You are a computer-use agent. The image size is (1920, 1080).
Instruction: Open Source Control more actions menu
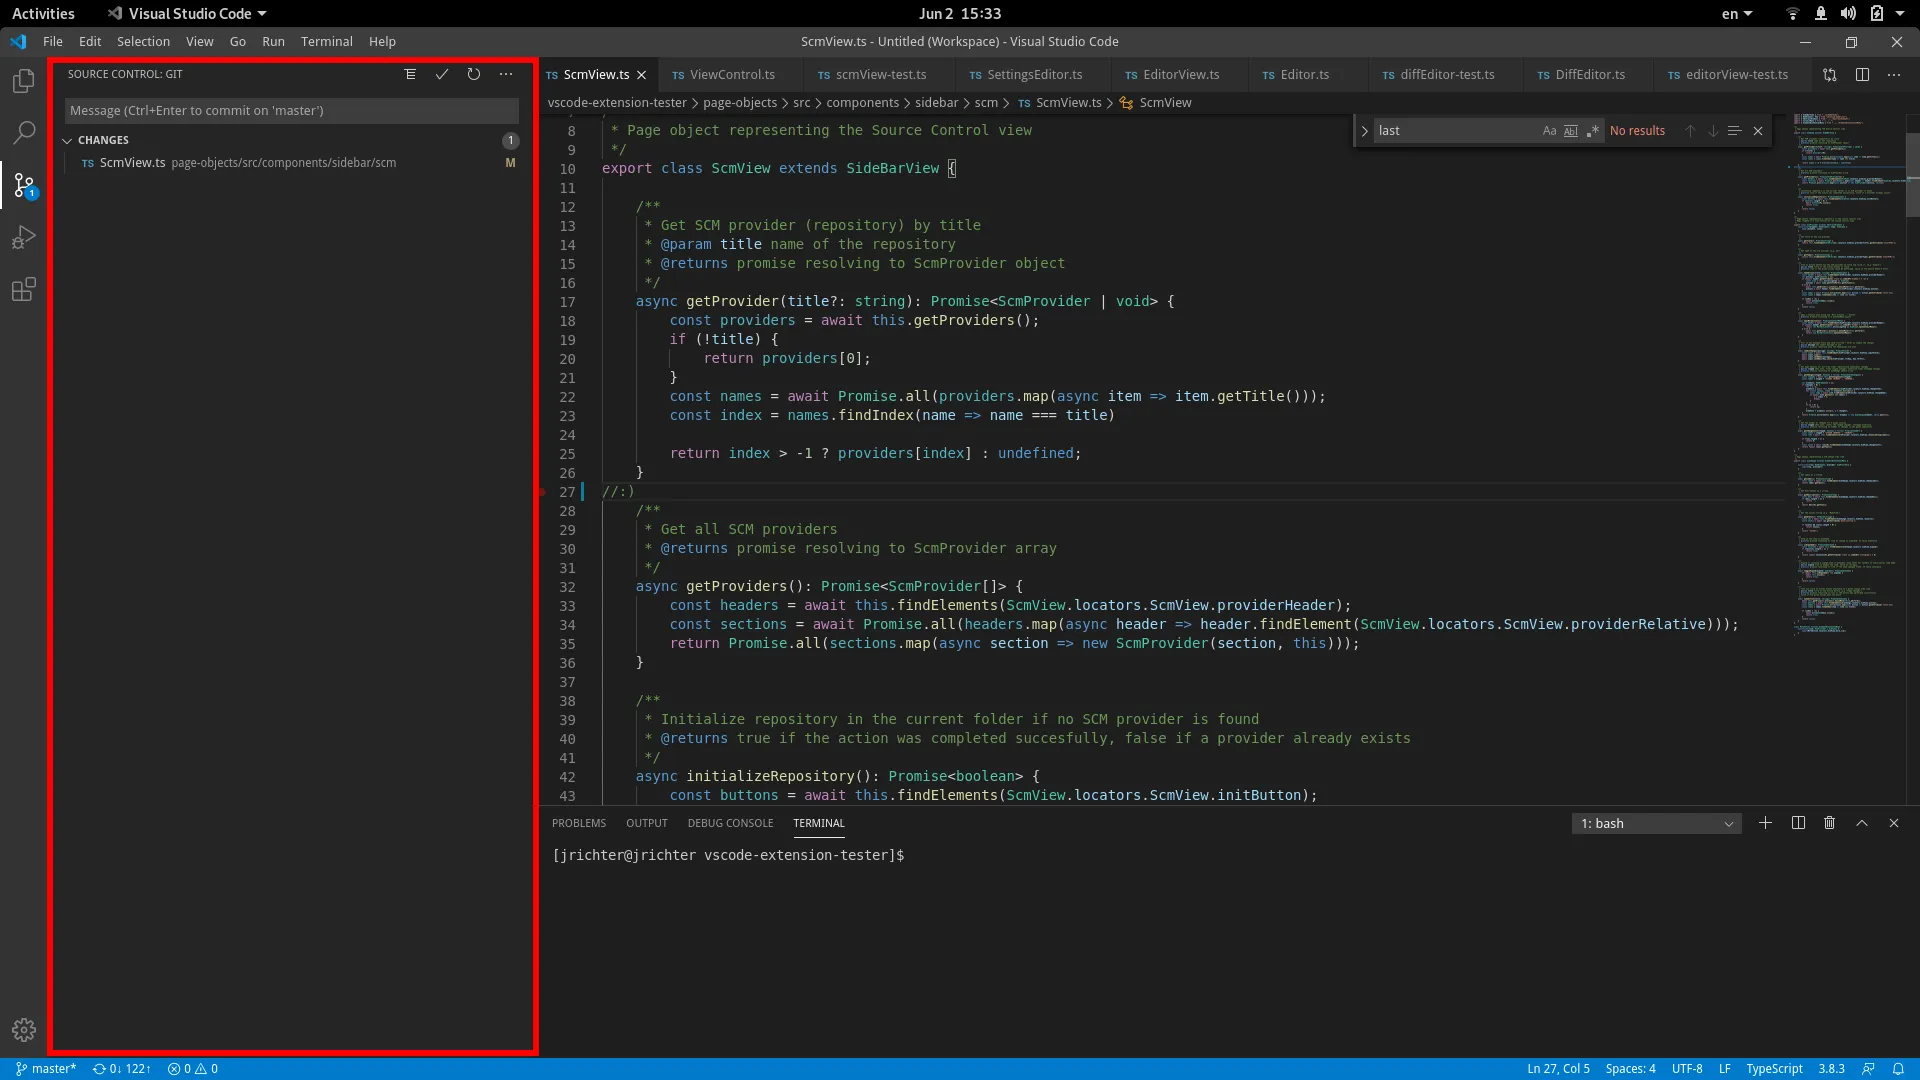[506, 74]
